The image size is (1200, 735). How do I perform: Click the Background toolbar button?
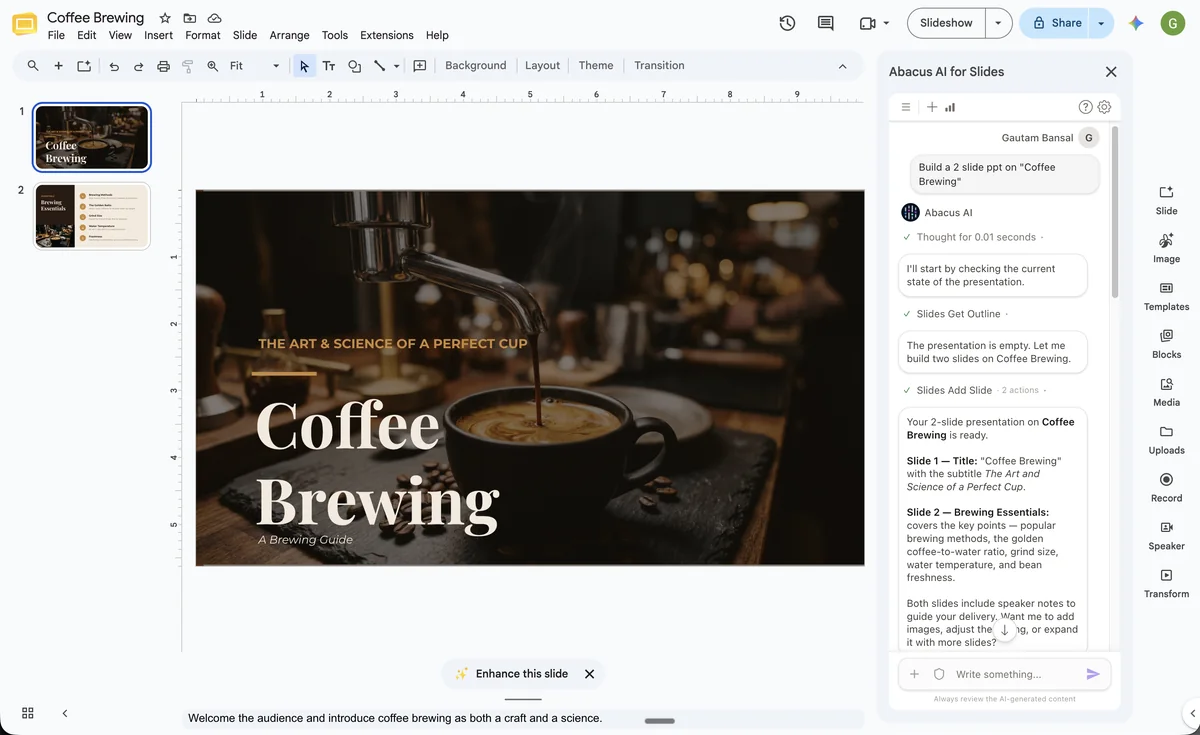click(476, 66)
